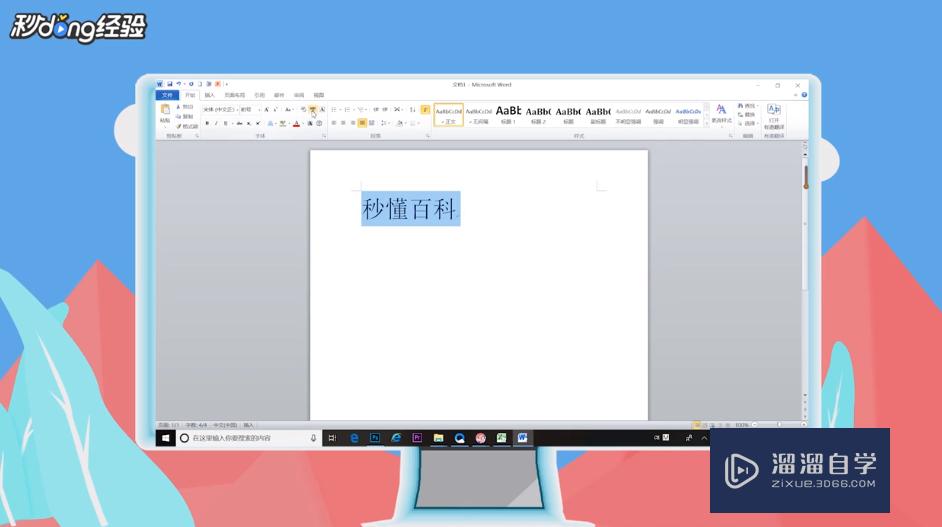Viewport: 942px width, 527px height.
Task: Click Find in the editing group
Action: [747, 106]
